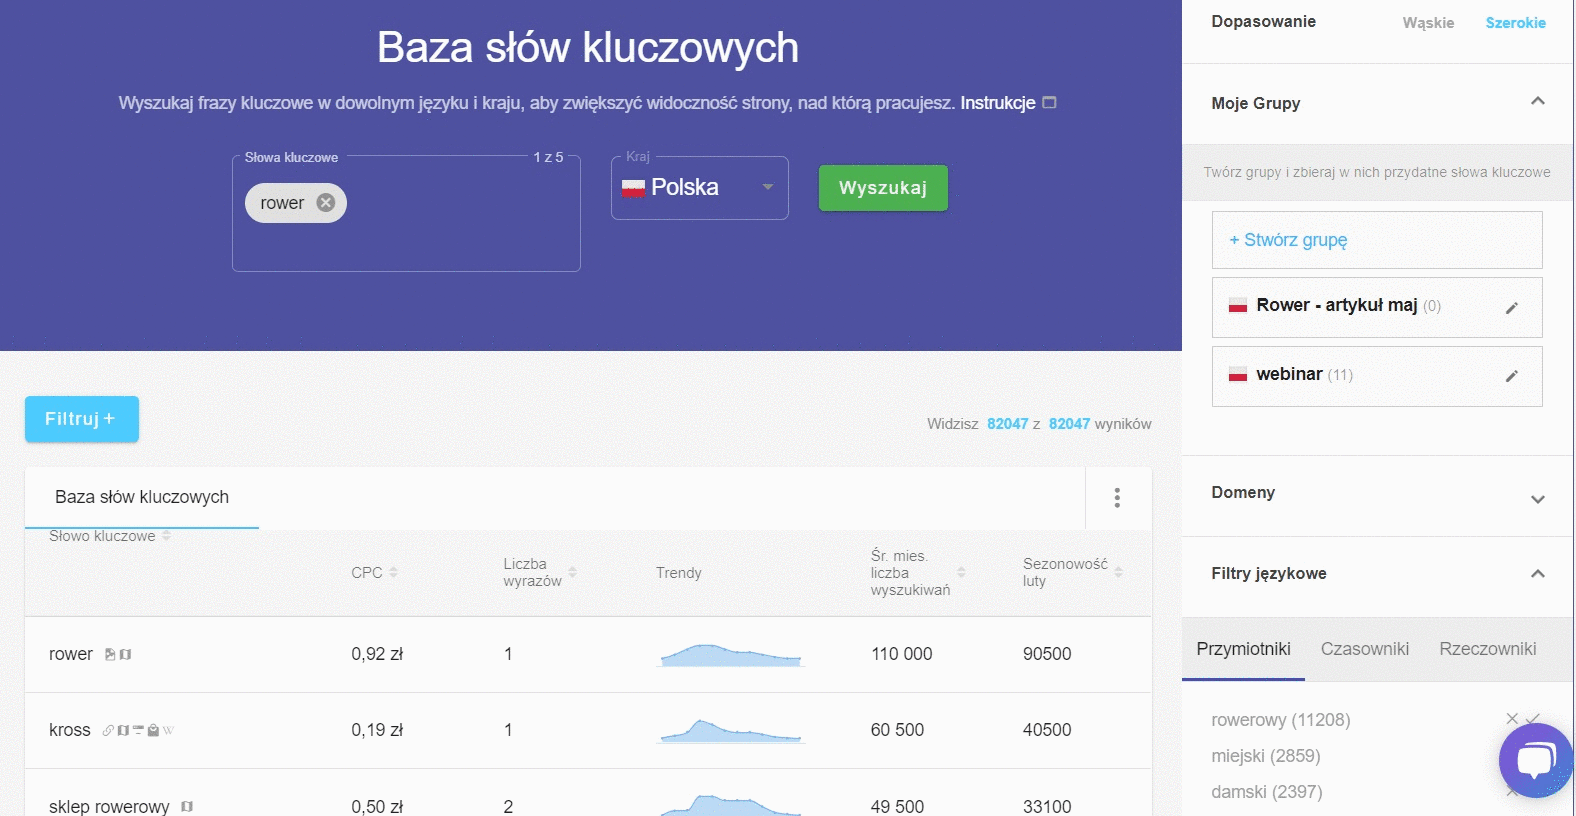Click the seasonality value '90500'
The image size is (1576, 816).
(1047, 654)
